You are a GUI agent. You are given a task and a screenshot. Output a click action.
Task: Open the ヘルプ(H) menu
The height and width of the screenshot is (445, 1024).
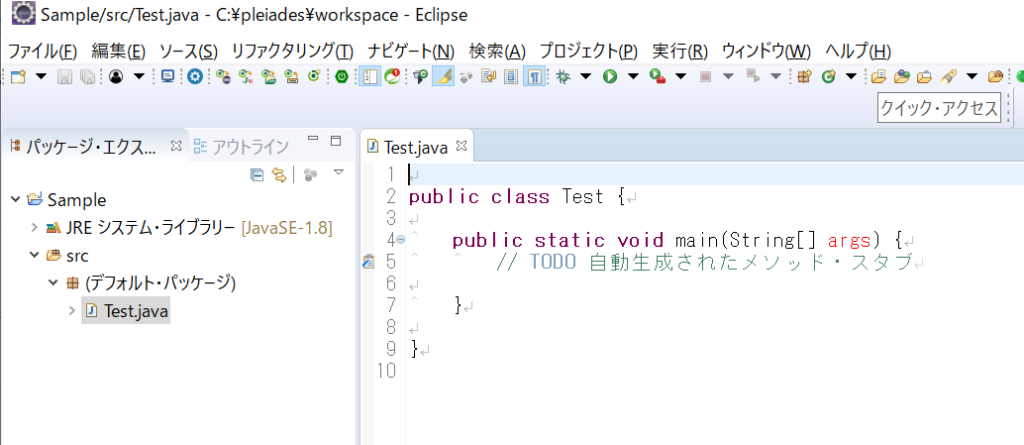[x=857, y=51]
